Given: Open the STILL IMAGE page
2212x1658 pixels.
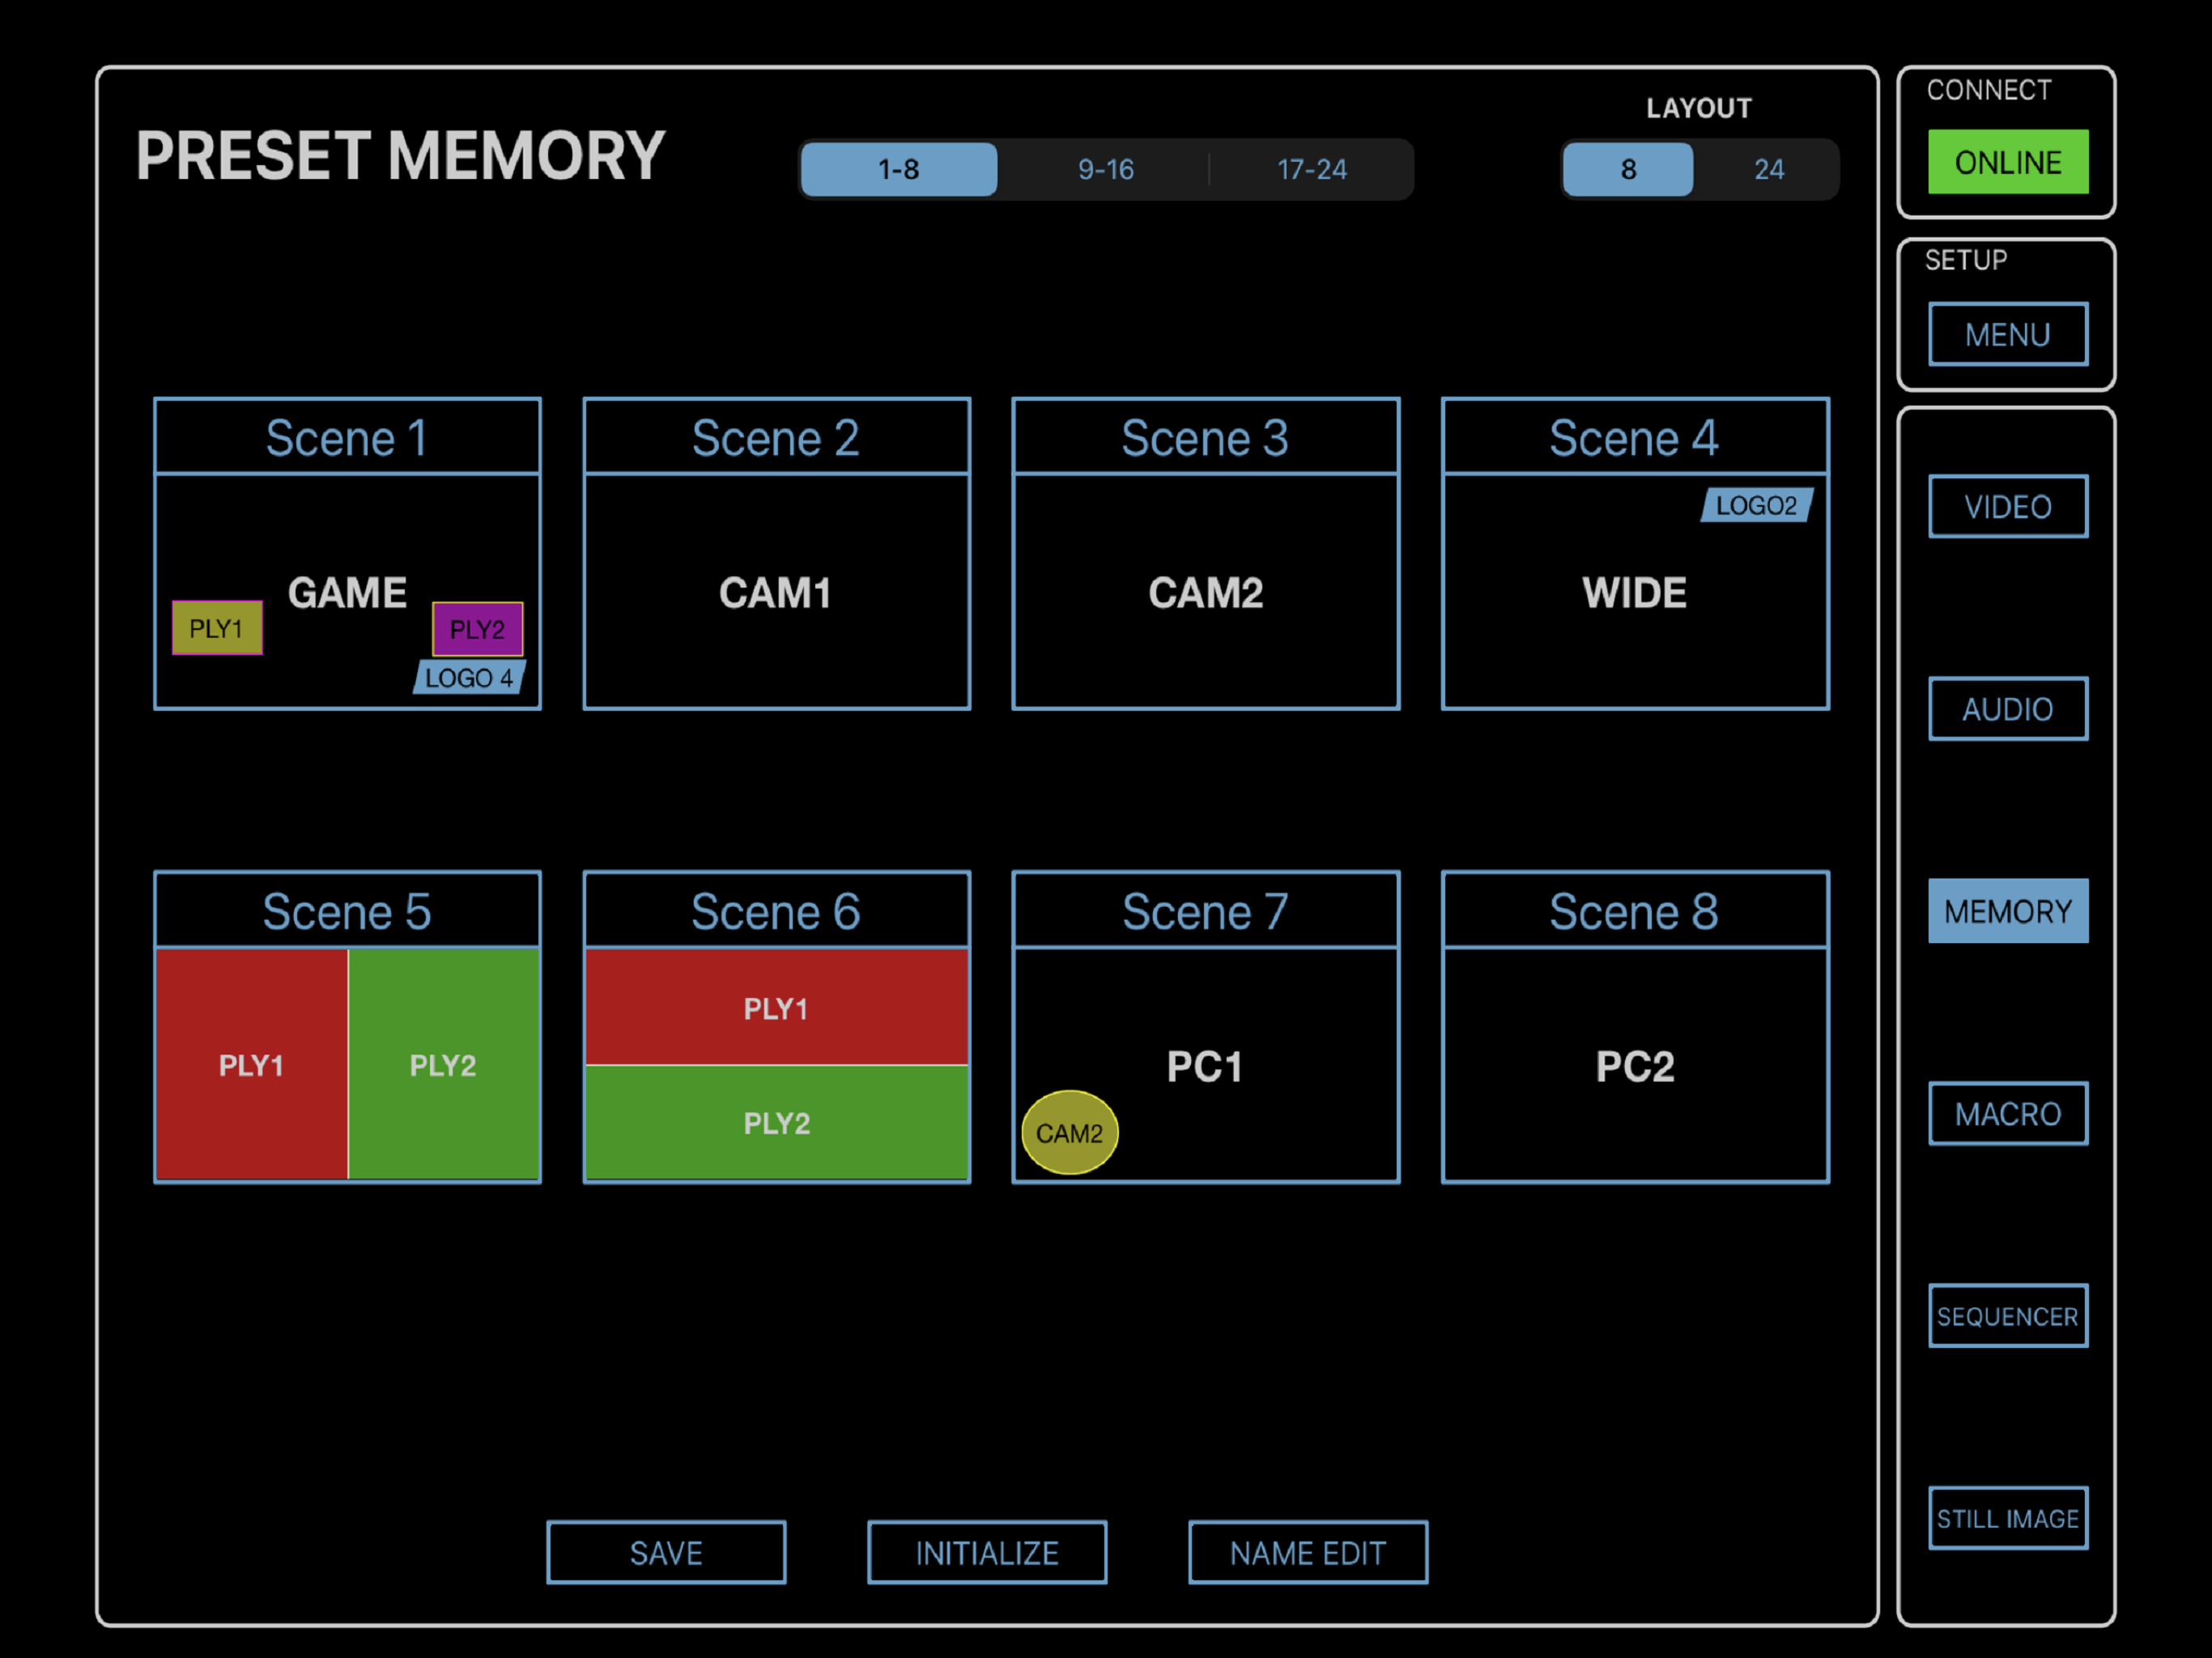Looking at the screenshot, I should coord(2007,1518).
